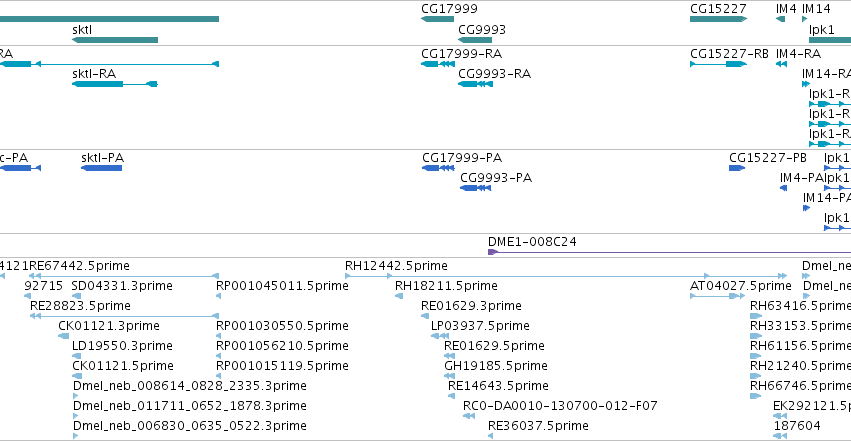Click the IM14 gene label
Screen dimensions: 851x441
point(816,9)
